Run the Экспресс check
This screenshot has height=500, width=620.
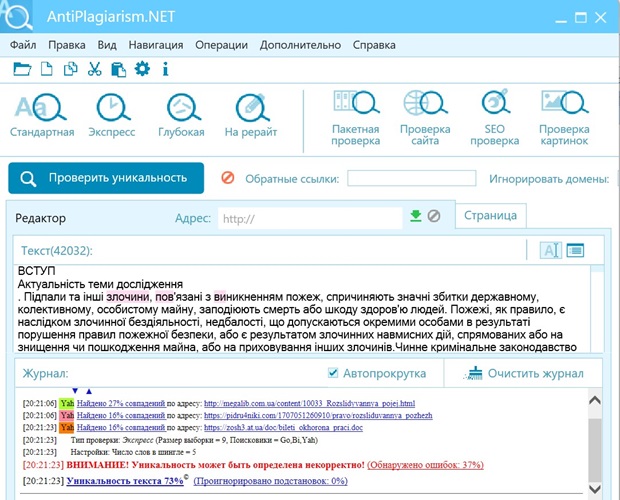pos(112,115)
